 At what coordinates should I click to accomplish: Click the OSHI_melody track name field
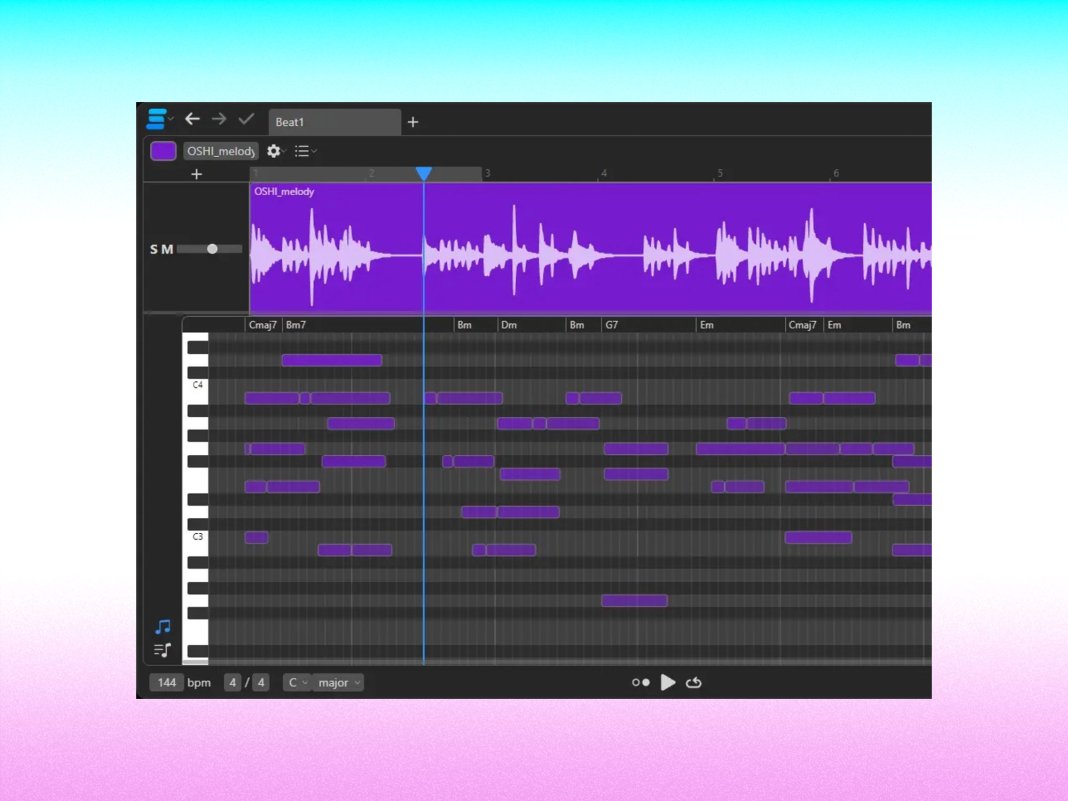click(x=221, y=151)
